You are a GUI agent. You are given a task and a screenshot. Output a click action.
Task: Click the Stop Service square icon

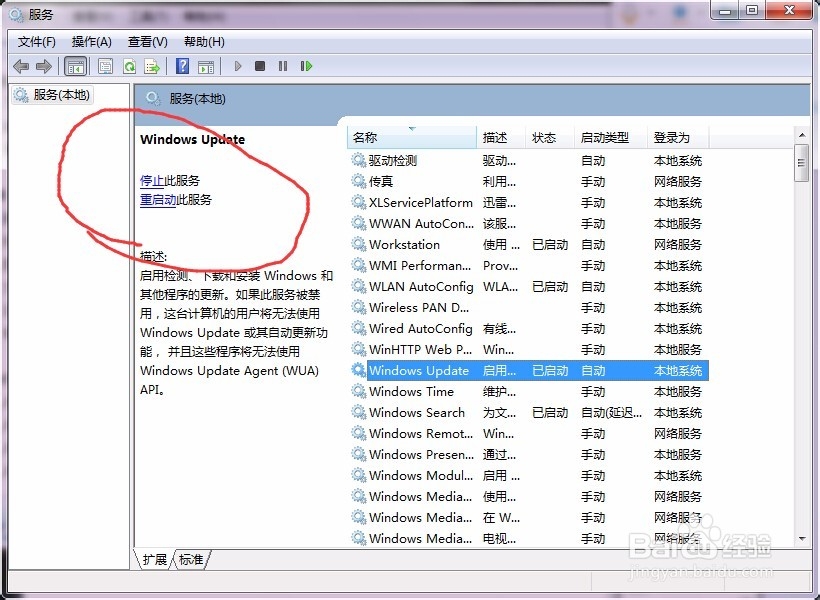click(x=260, y=66)
